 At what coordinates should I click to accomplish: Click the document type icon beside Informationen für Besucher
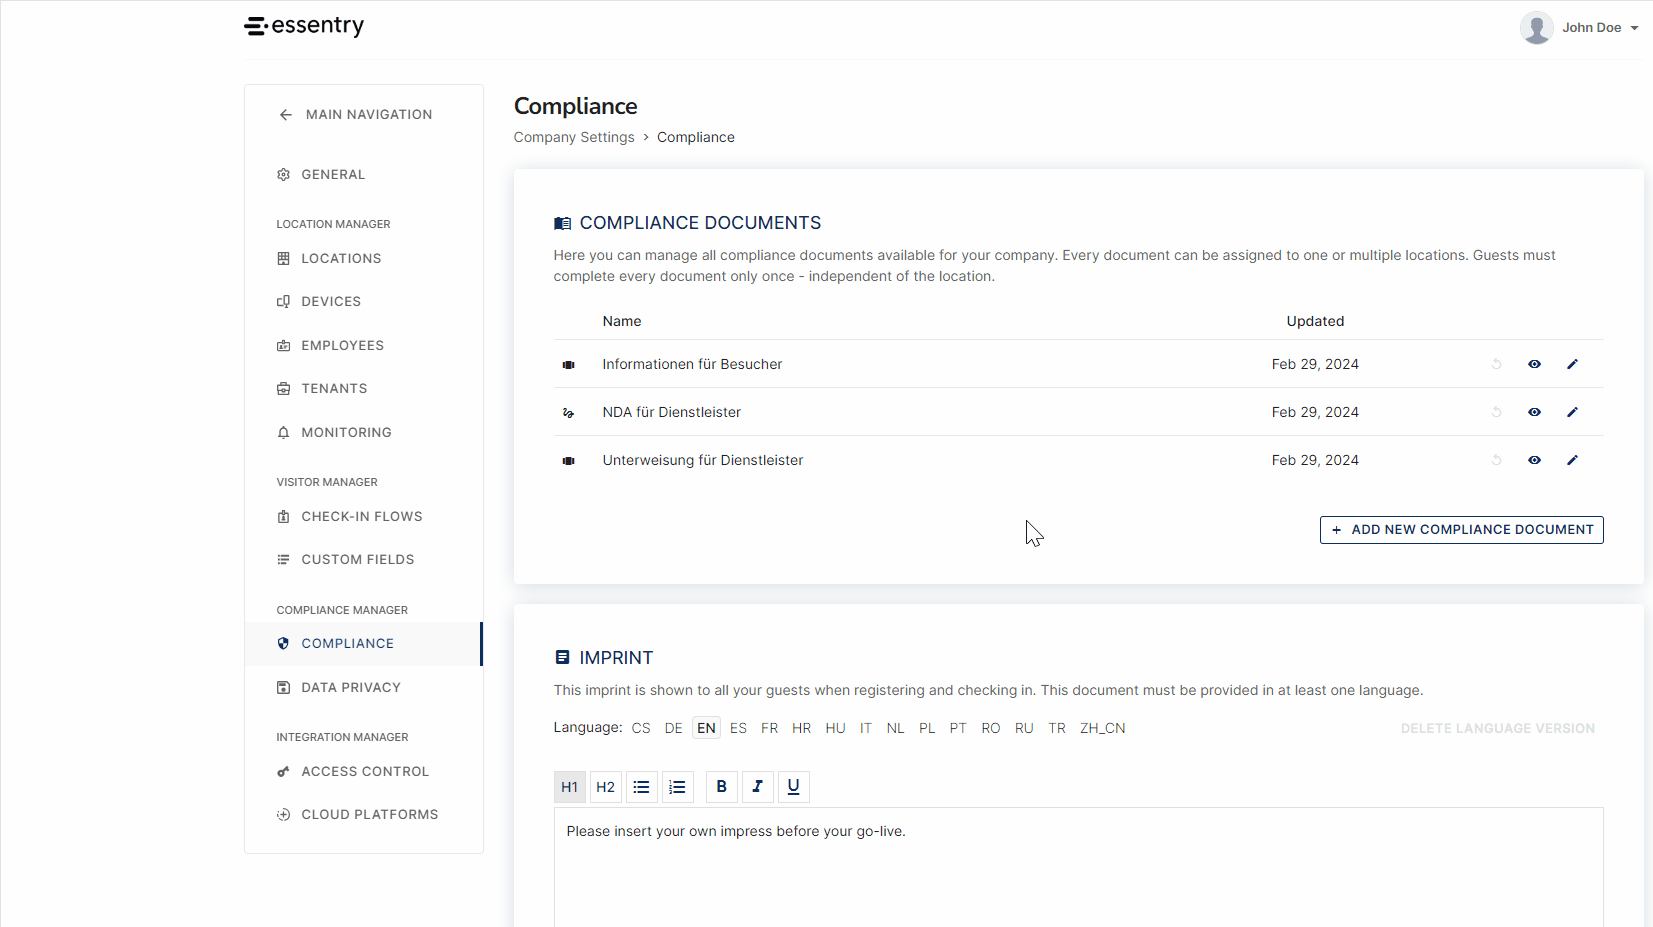pos(568,366)
